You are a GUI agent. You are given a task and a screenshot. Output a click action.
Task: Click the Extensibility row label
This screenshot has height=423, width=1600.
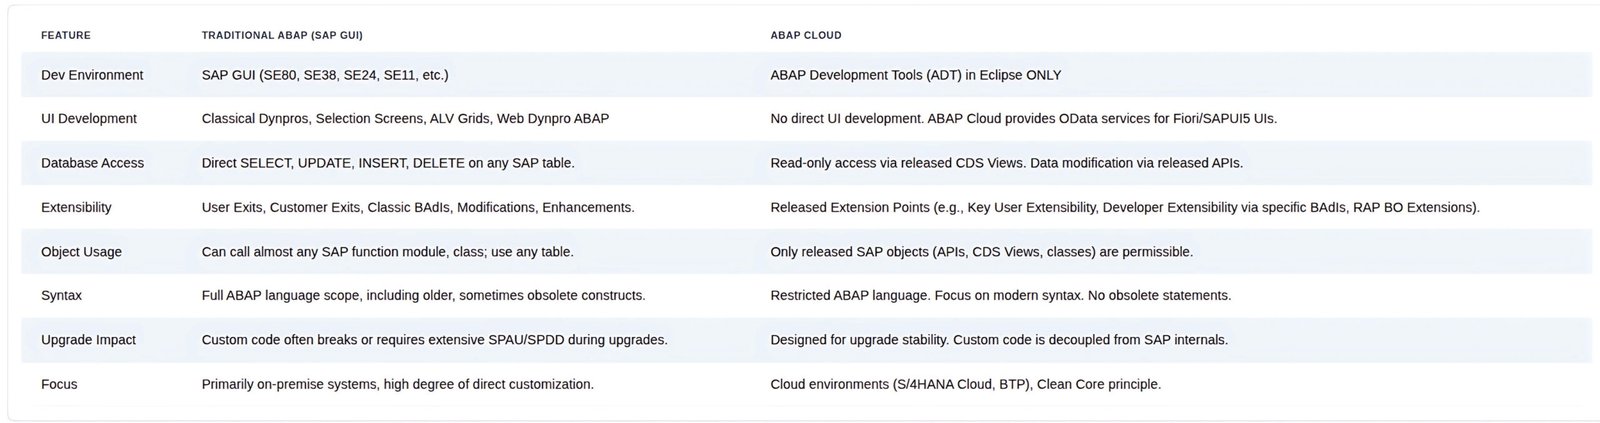tap(76, 207)
